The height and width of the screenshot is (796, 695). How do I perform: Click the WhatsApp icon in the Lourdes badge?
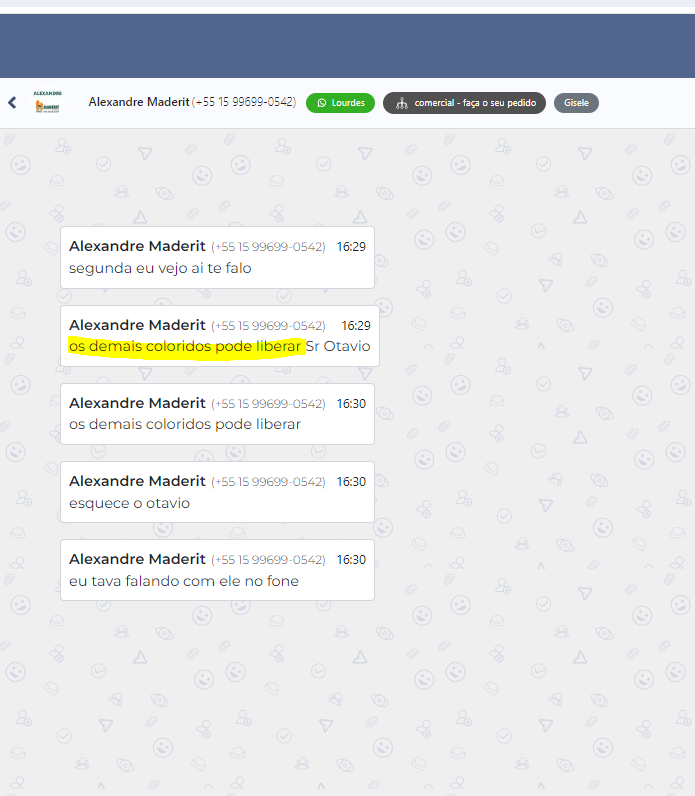322,103
